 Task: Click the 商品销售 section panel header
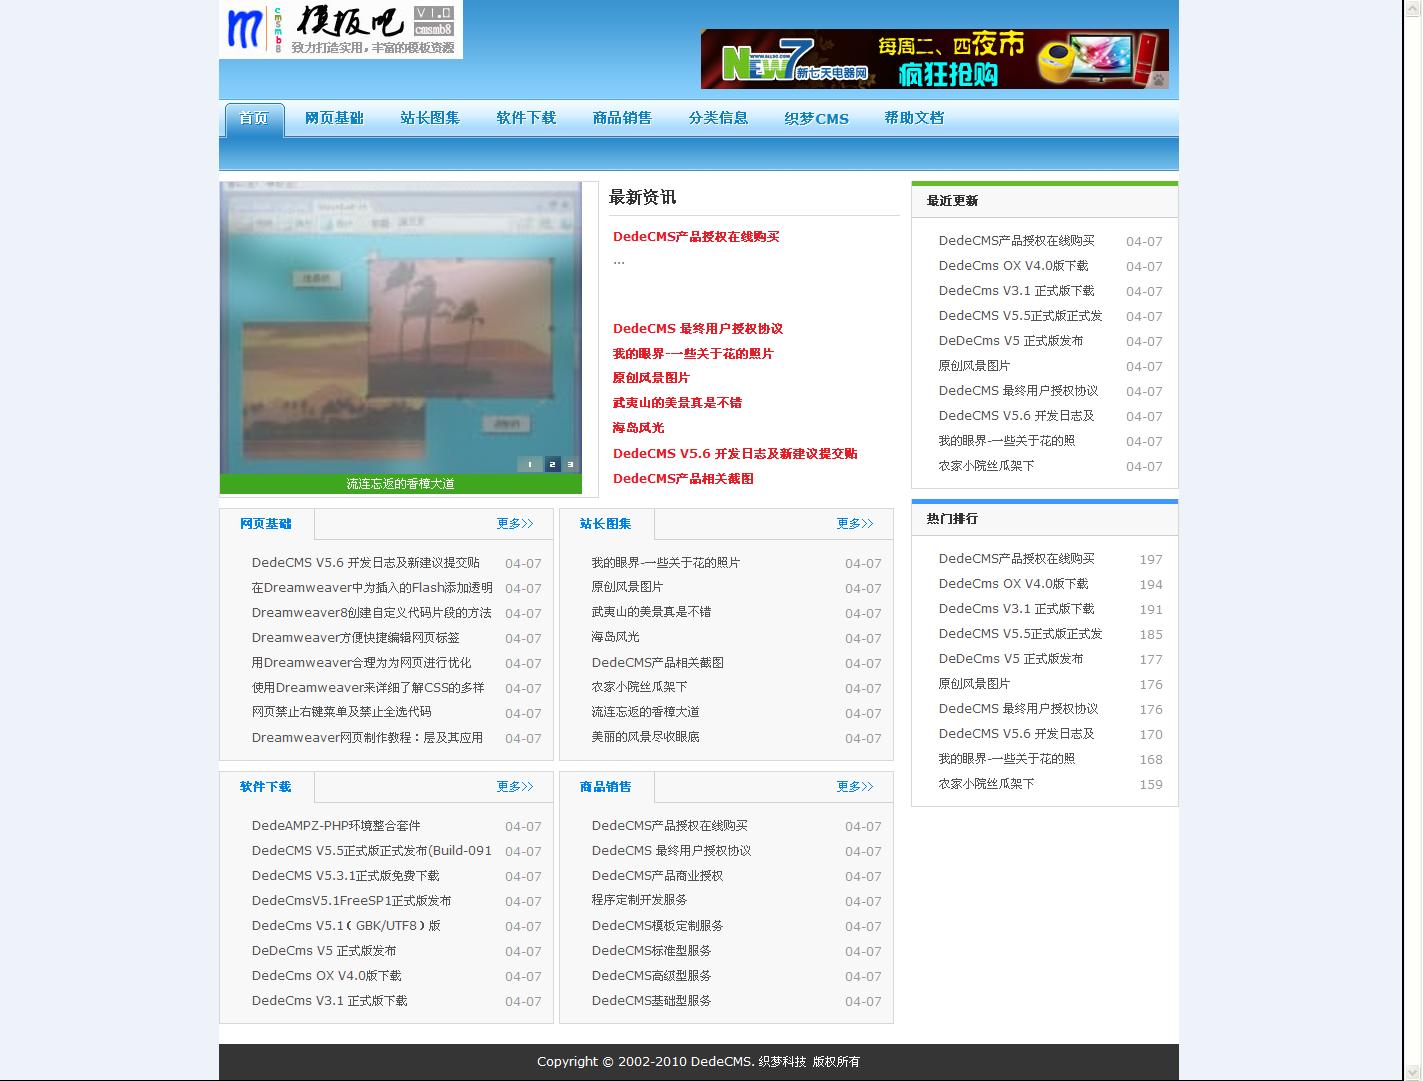pos(606,787)
